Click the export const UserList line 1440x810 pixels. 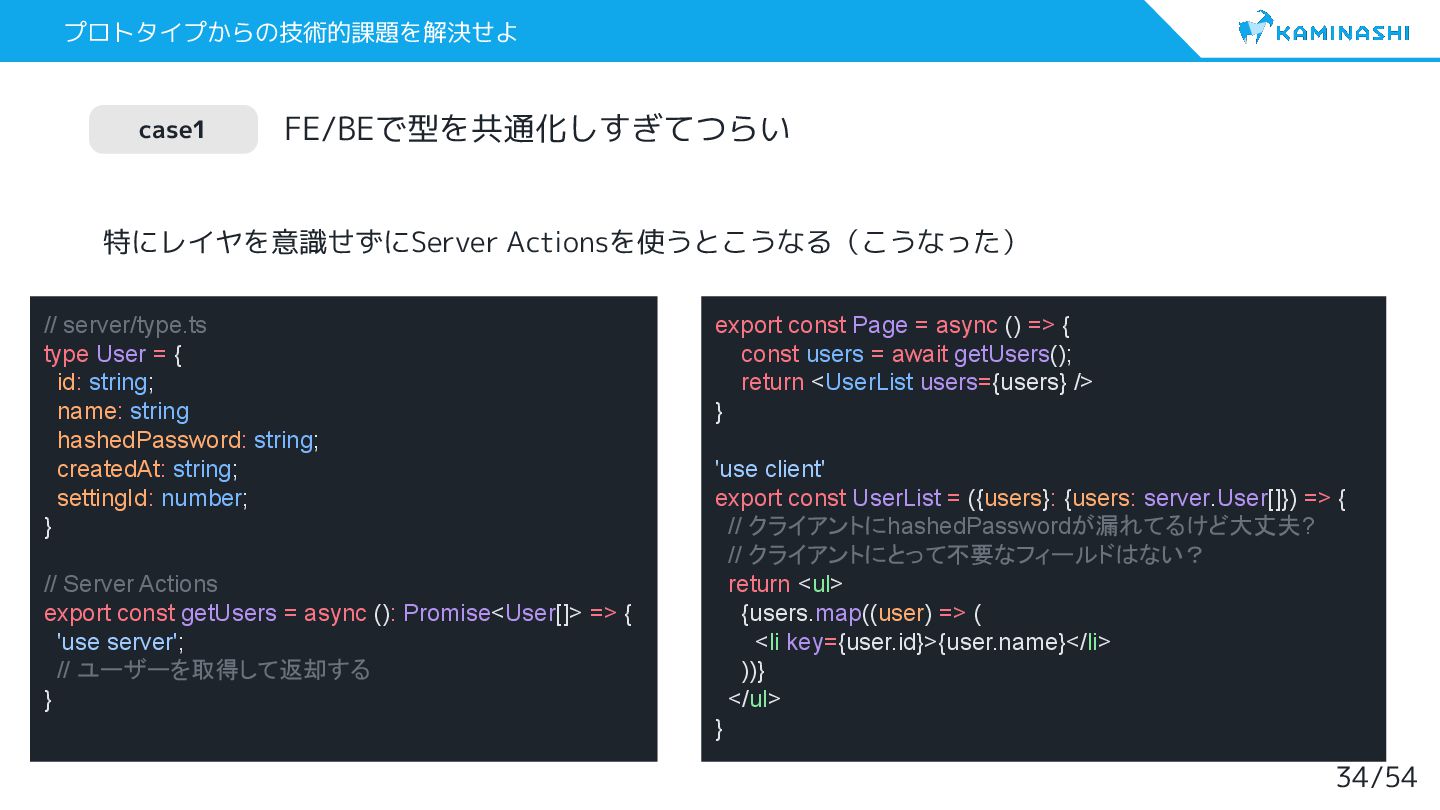[x=1031, y=498]
